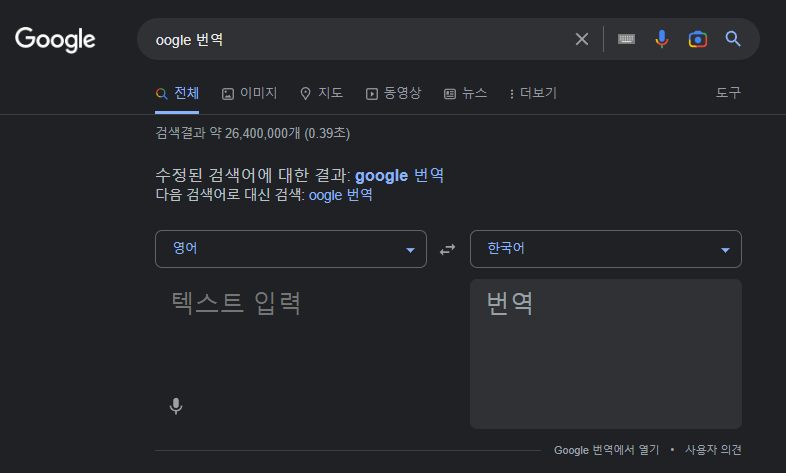The height and width of the screenshot is (473, 786).
Task: Open 'Google 번역에서 열기' link
Action: (x=606, y=450)
